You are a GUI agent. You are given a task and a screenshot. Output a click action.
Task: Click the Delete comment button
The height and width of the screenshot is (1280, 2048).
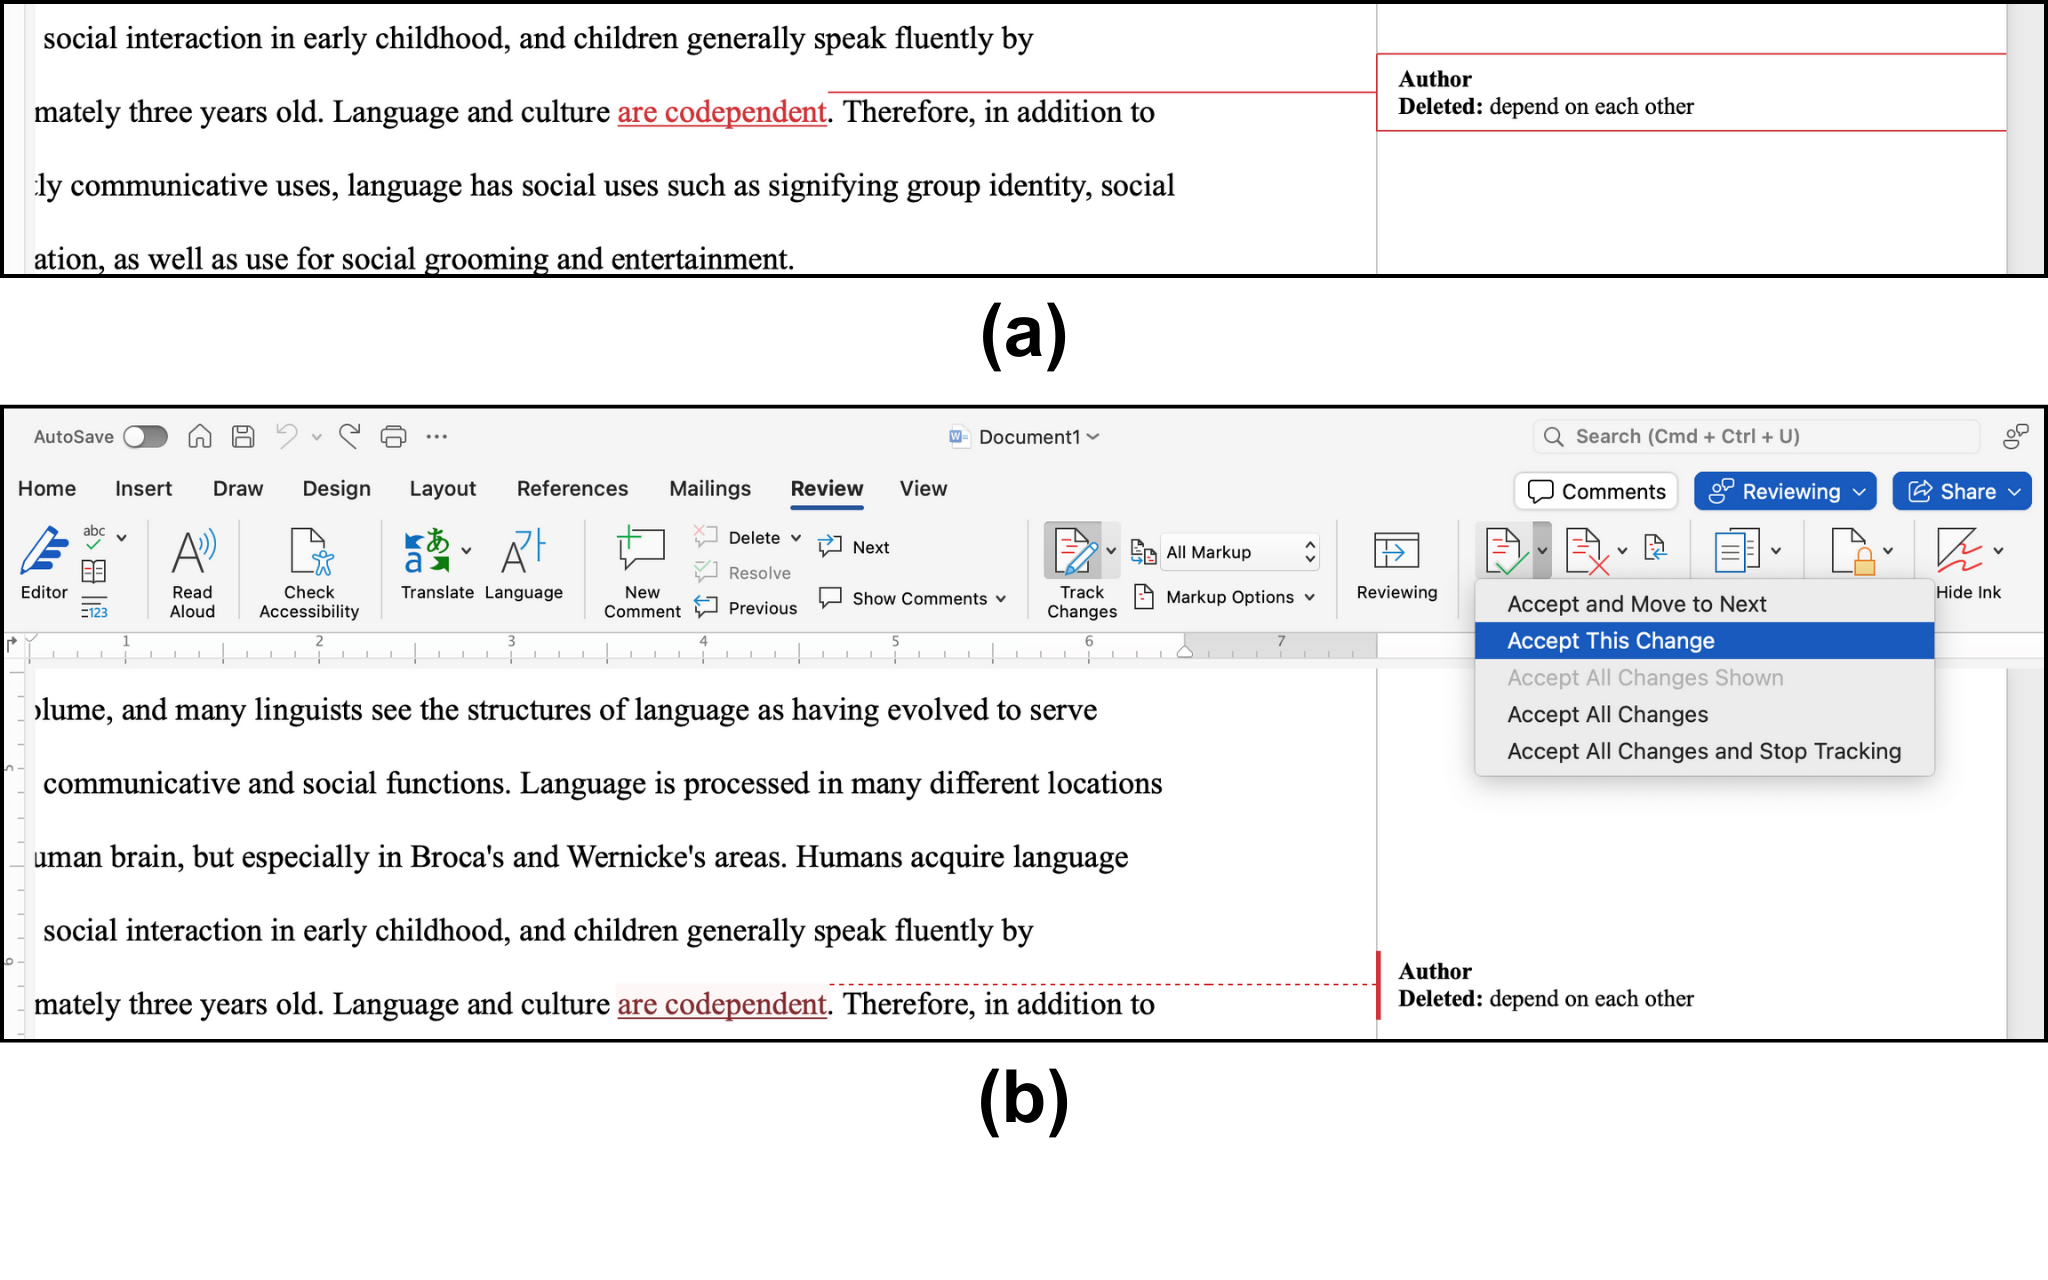(x=738, y=537)
